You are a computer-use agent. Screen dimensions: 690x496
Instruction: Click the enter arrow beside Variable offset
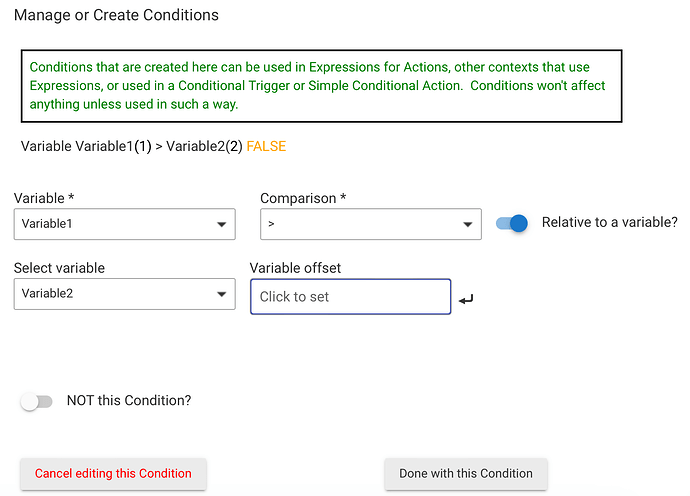[466, 299]
